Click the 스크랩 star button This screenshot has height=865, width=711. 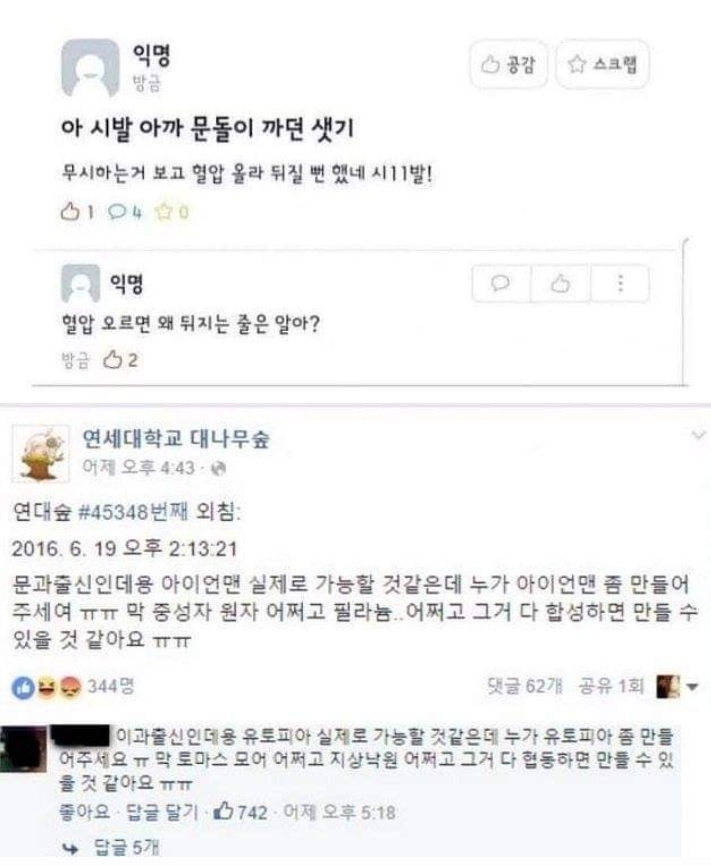[602, 65]
